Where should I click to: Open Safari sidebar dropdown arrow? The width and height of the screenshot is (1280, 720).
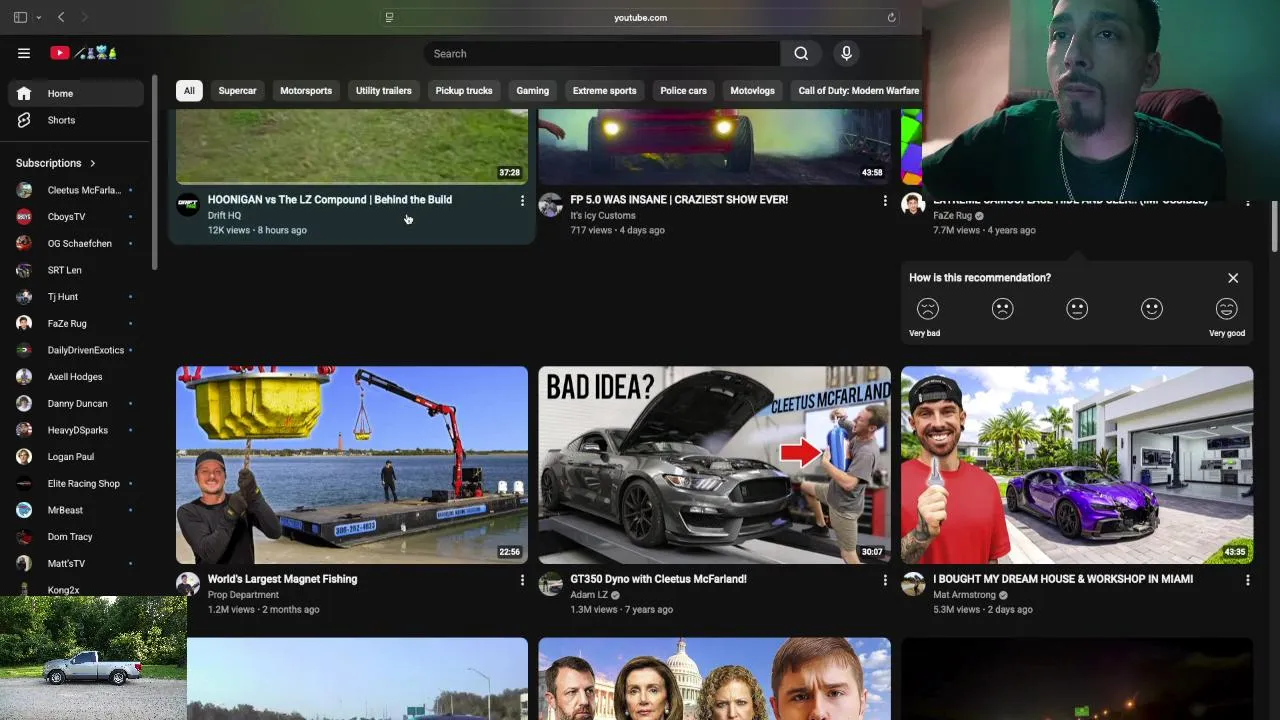click(38, 17)
